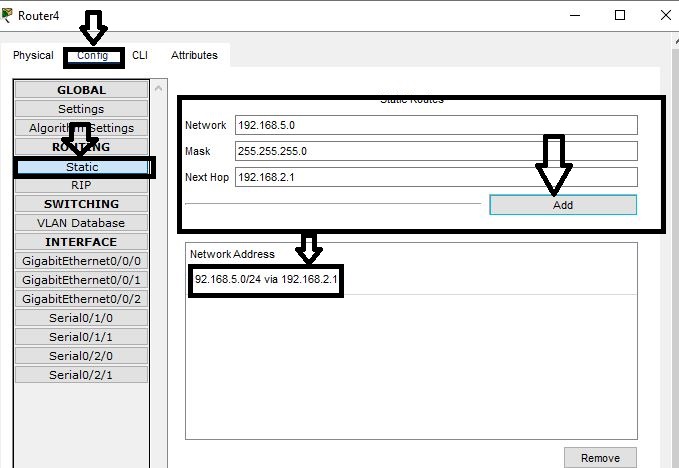This screenshot has width=679, height=468.
Task: Click the Mask input field
Action: coord(436,151)
